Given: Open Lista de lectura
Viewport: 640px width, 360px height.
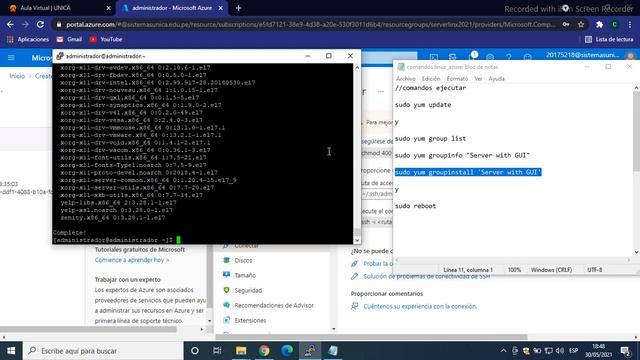Looking at the screenshot, I should [x=609, y=39].
